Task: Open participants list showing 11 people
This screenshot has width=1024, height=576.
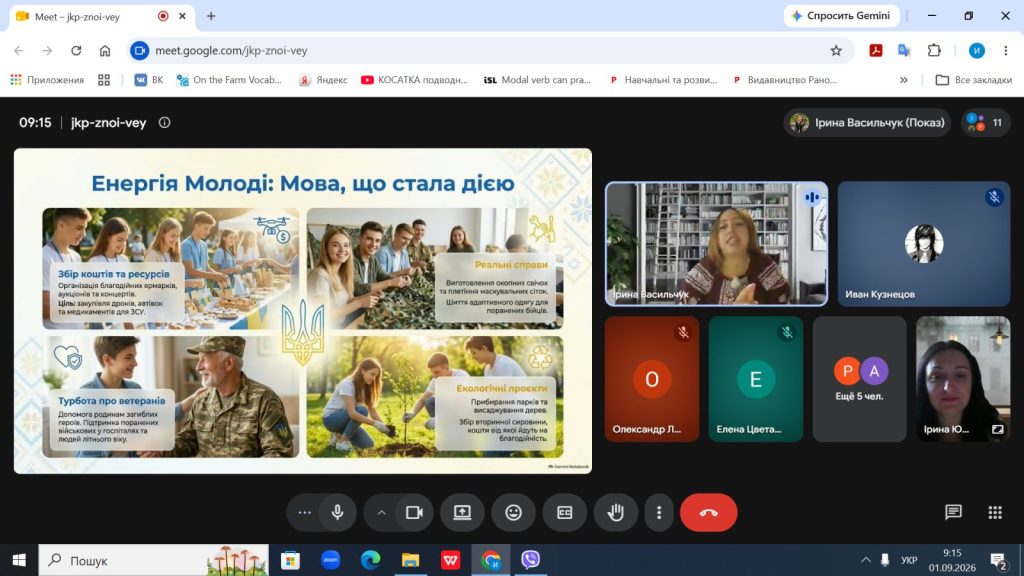Action: tap(986, 122)
